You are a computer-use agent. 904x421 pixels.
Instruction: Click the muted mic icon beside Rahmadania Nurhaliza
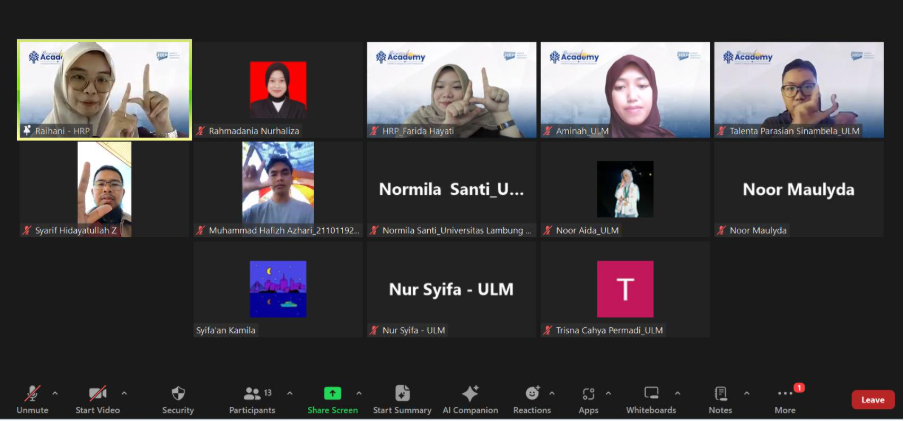pos(201,131)
